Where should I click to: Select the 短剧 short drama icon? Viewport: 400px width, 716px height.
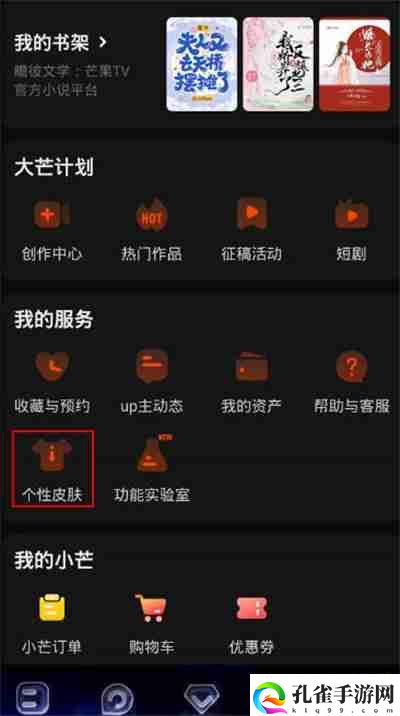click(351, 214)
